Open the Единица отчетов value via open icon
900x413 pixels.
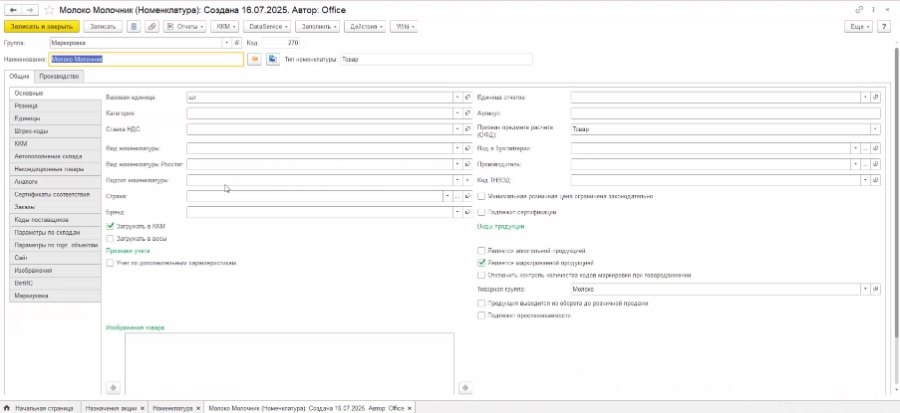tap(876, 98)
